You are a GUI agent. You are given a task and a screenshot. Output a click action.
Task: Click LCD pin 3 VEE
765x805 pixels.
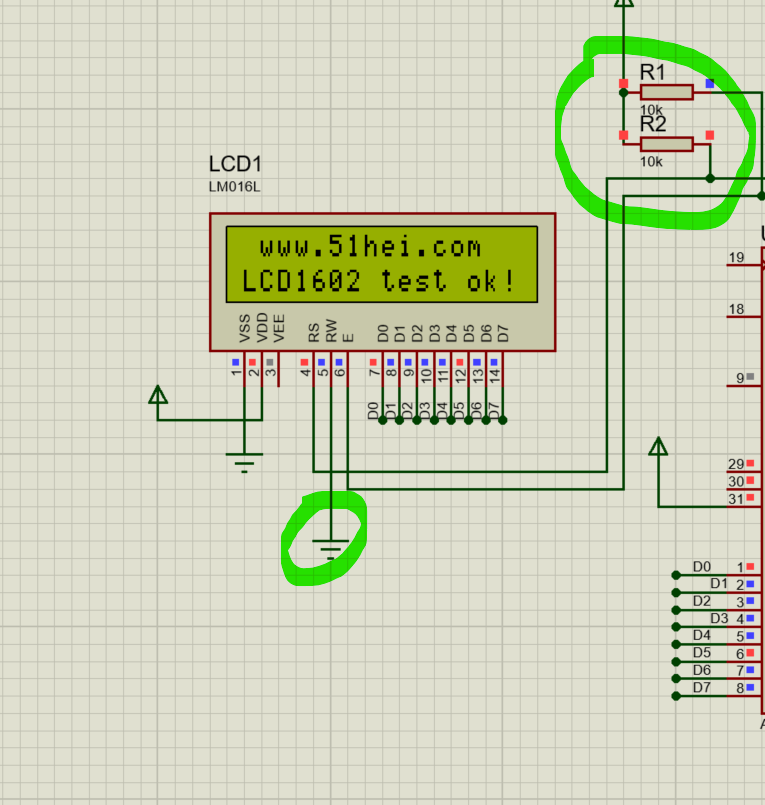[279, 369]
